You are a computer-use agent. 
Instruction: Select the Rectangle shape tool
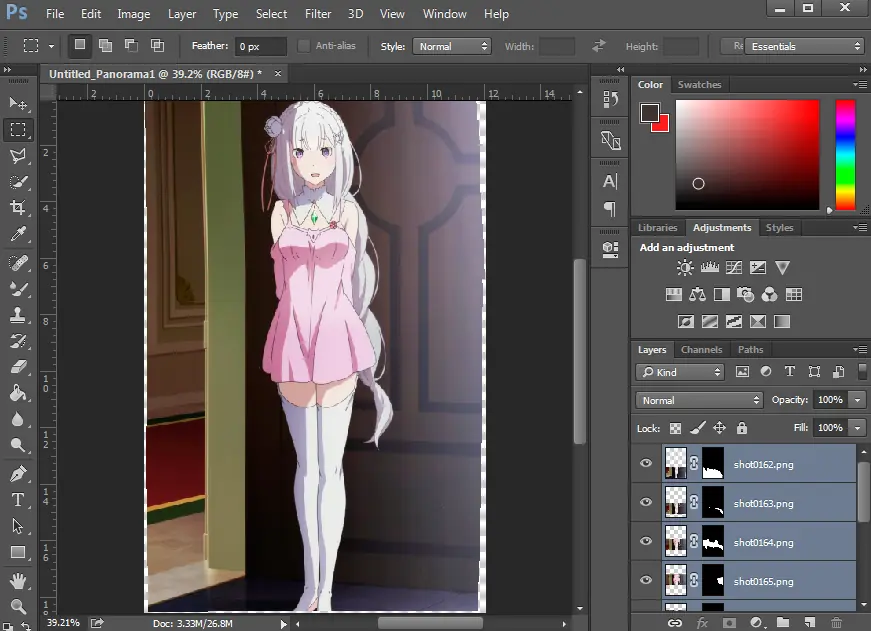point(18,552)
